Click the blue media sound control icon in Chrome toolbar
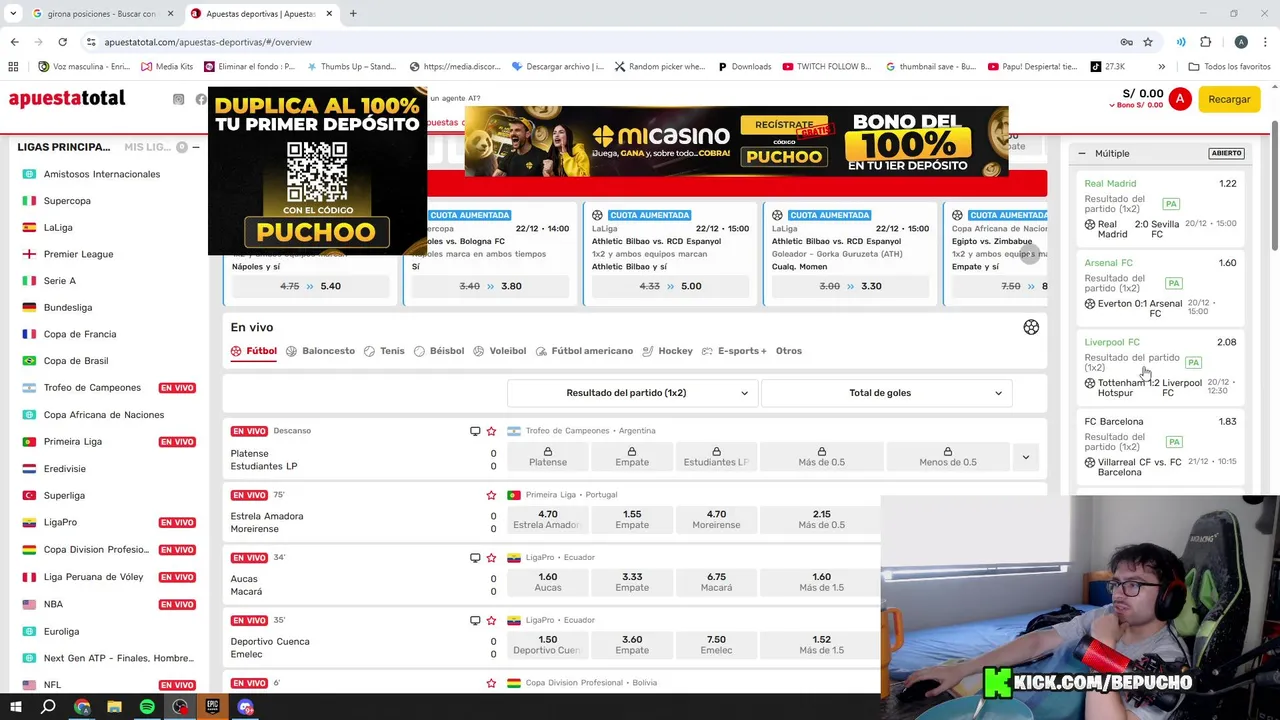Image resolution: width=1280 pixels, height=720 pixels. (1181, 42)
